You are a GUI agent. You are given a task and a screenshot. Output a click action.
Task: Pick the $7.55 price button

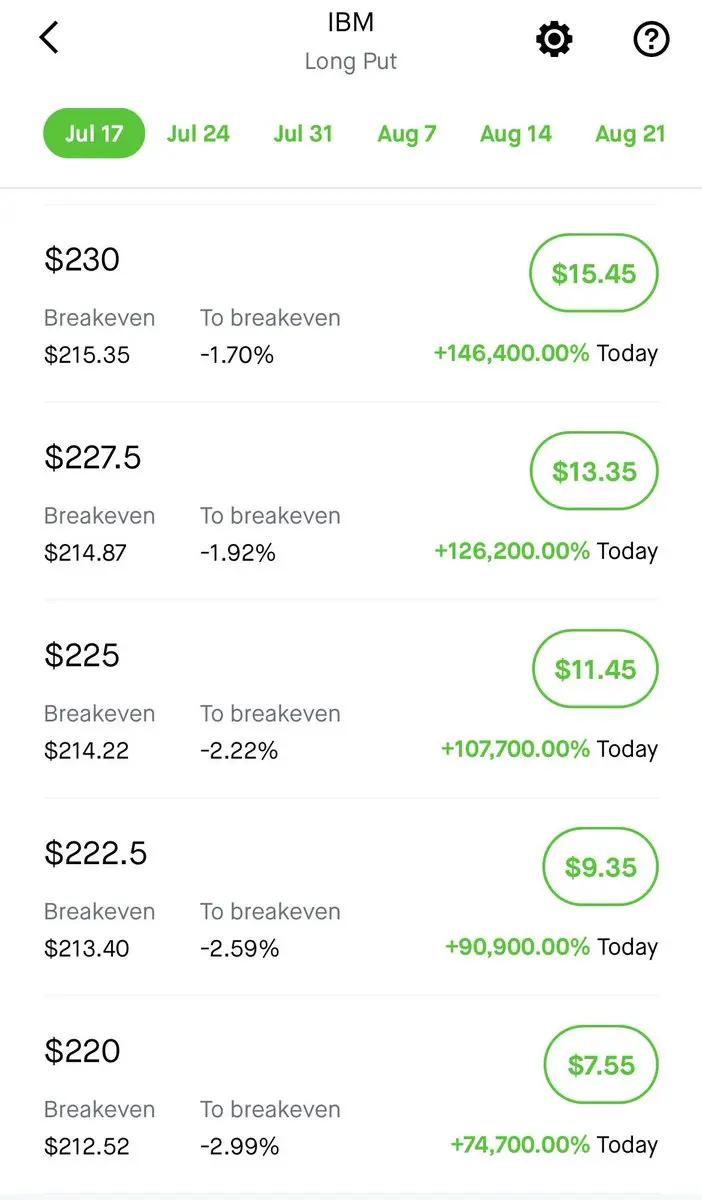pos(602,1065)
